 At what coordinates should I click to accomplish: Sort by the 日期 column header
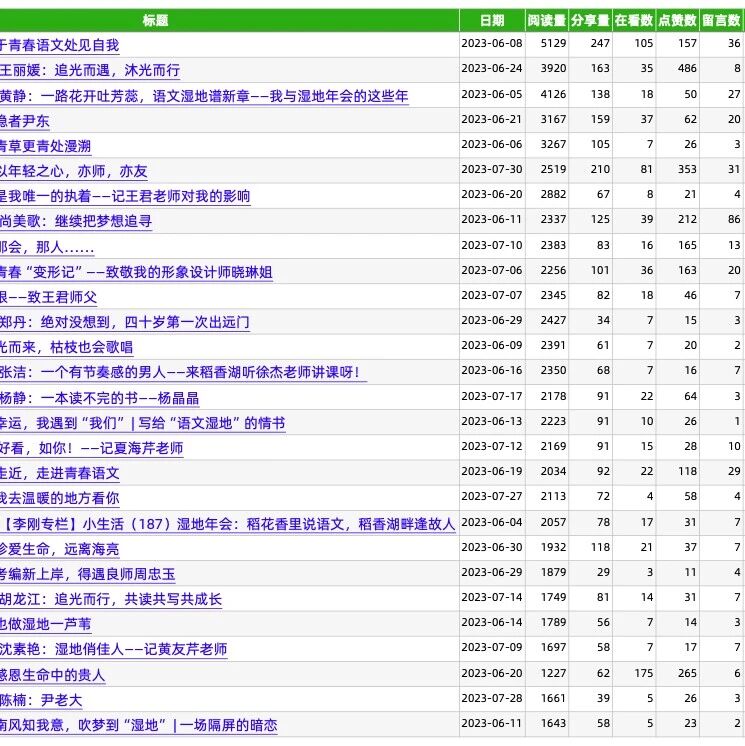(x=492, y=20)
